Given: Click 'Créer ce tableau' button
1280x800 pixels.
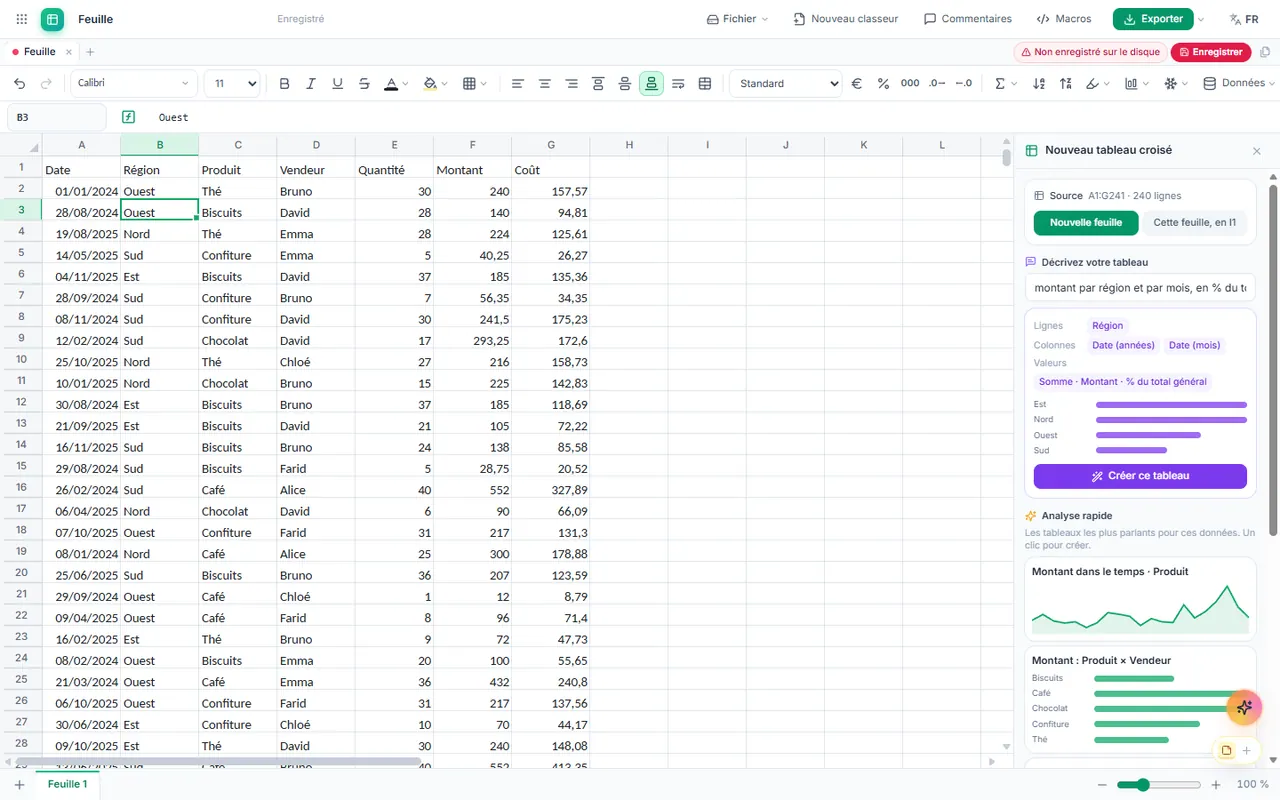Looking at the screenshot, I should click(x=1140, y=476).
